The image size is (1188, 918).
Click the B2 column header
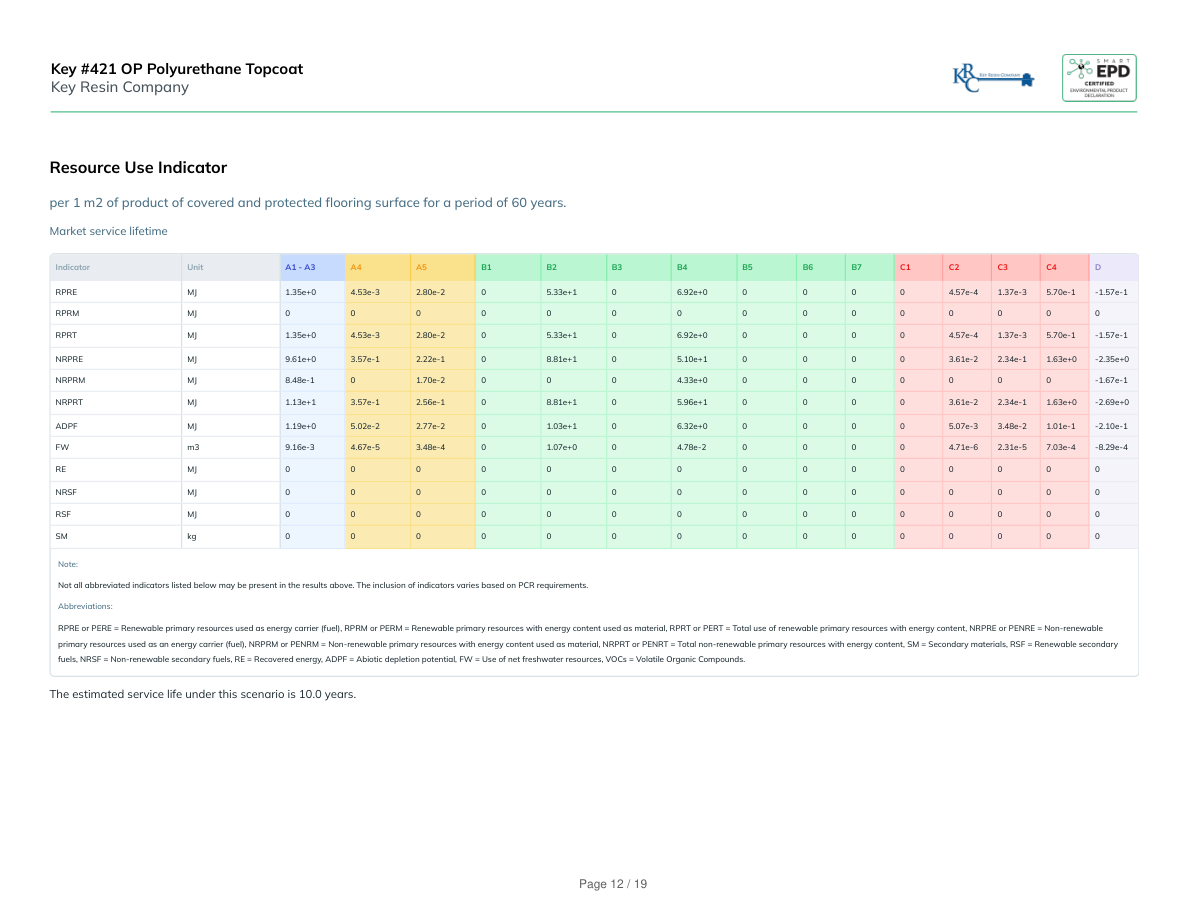pos(551,267)
